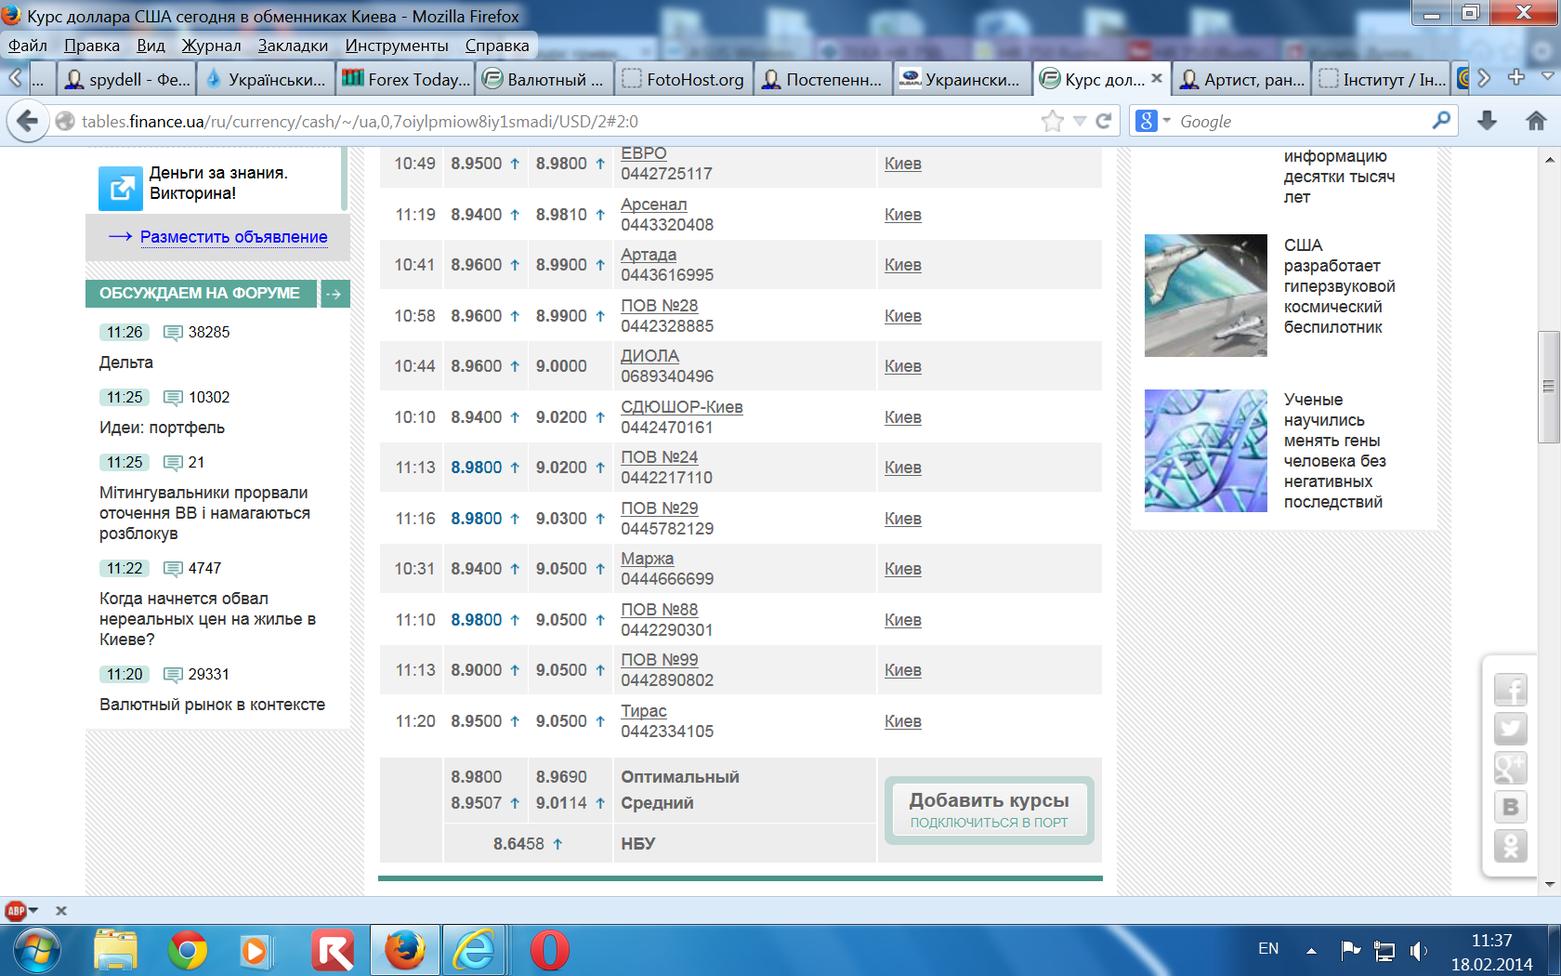
Task: Click in the Google search field
Action: point(1300,121)
